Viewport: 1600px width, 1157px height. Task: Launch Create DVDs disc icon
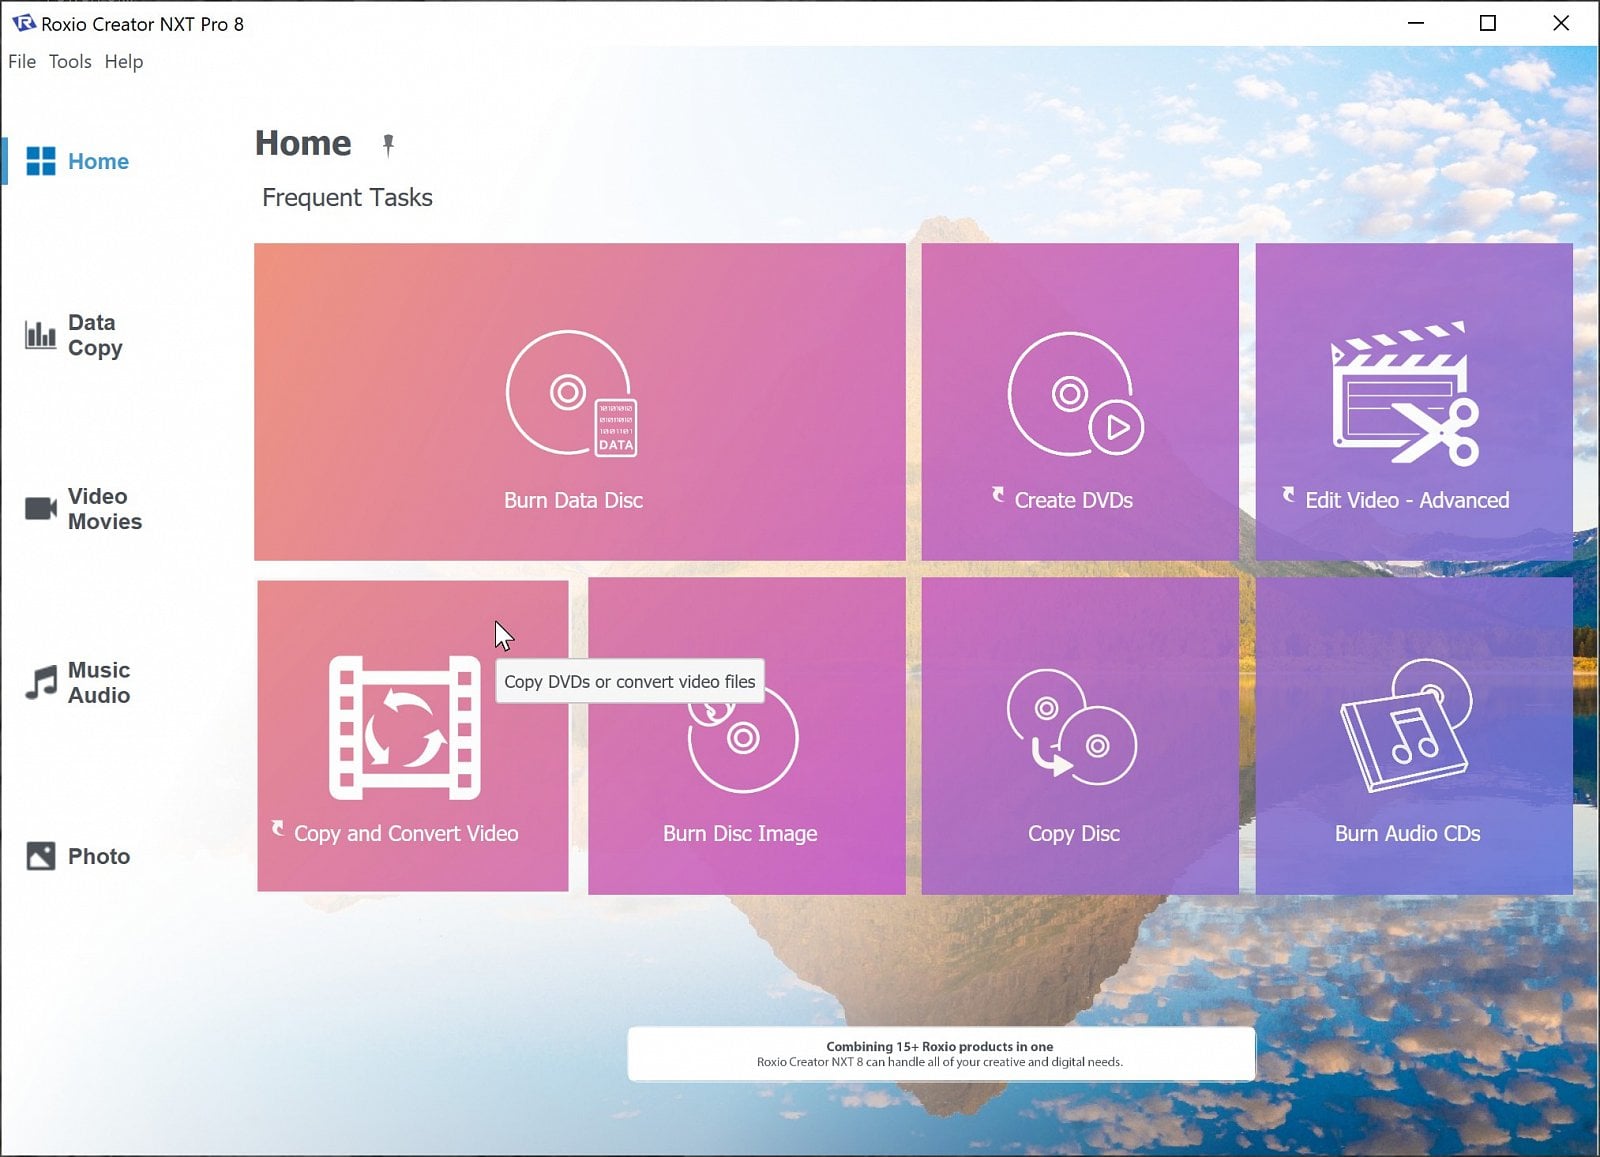(1075, 394)
